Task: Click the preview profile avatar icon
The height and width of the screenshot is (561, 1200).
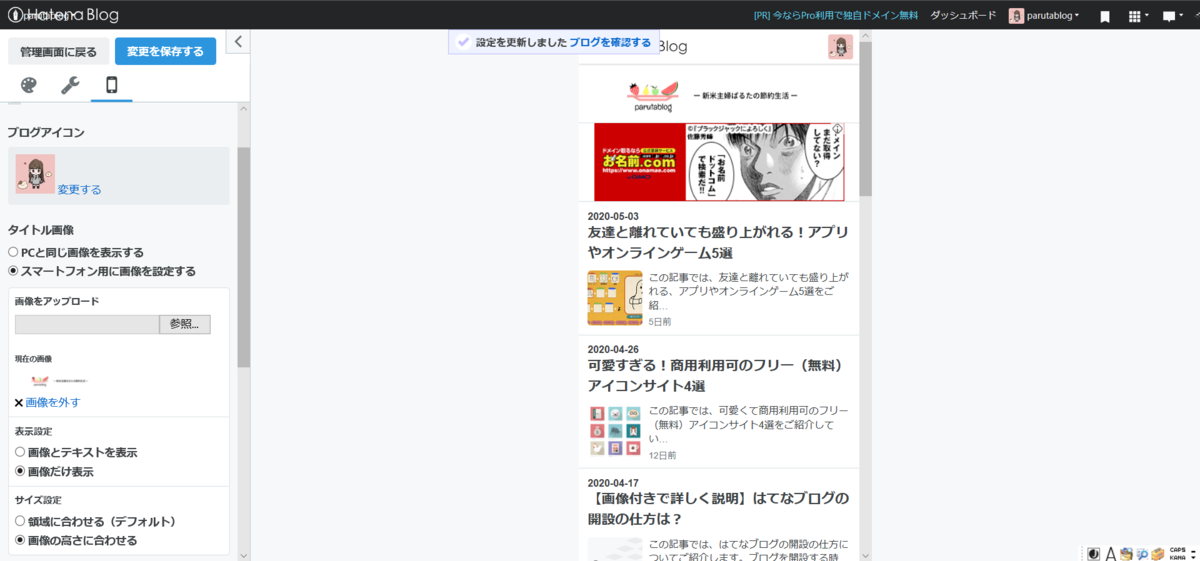Action: (840, 46)
